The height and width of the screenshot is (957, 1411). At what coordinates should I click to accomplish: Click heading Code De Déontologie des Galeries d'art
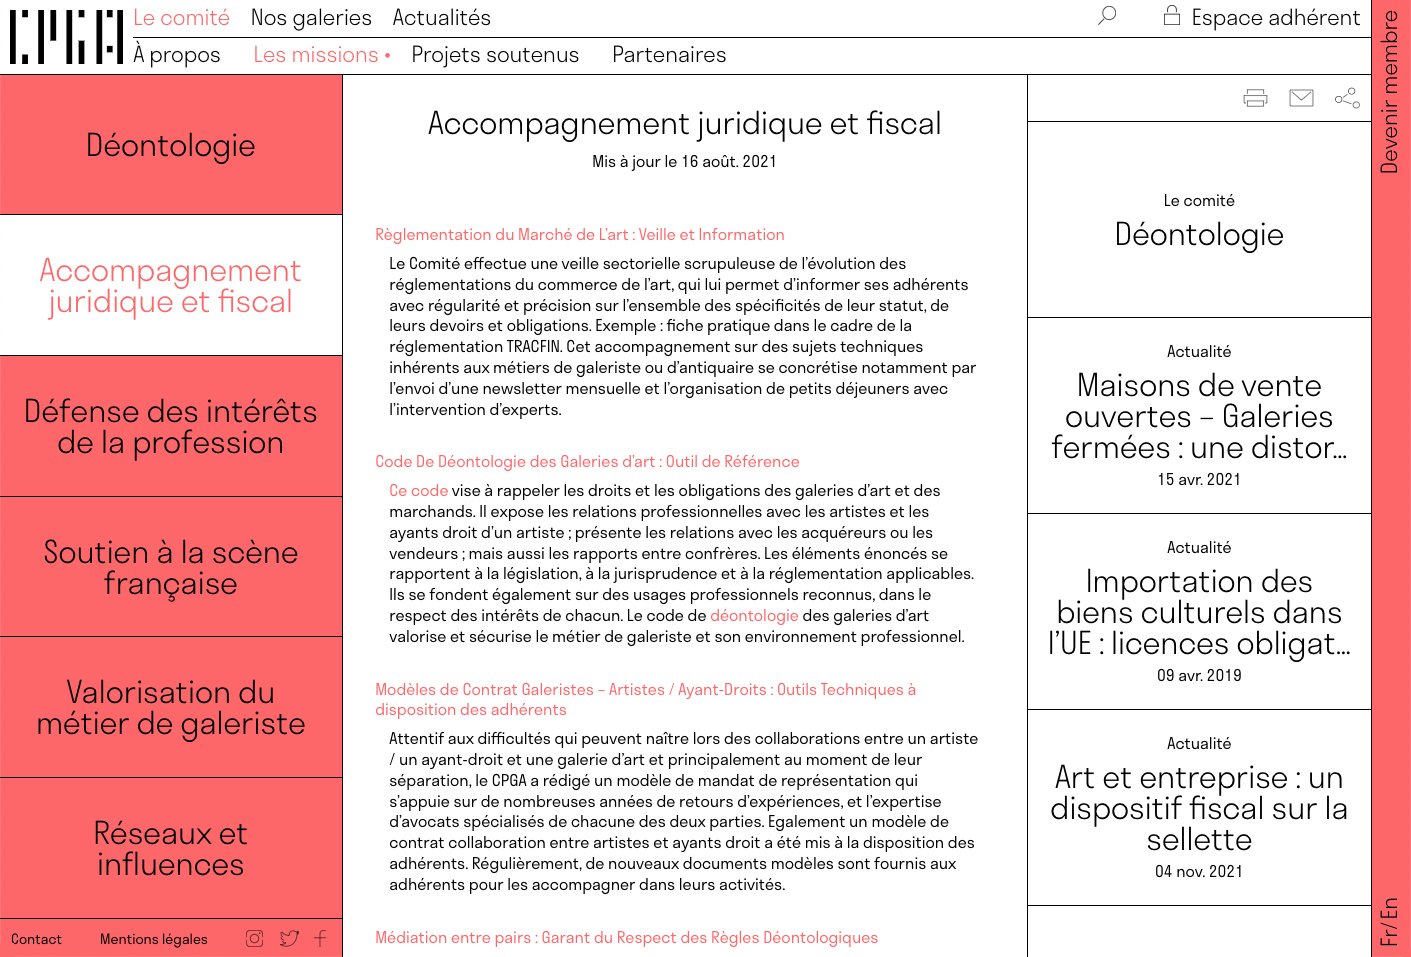tap(587, 462)
